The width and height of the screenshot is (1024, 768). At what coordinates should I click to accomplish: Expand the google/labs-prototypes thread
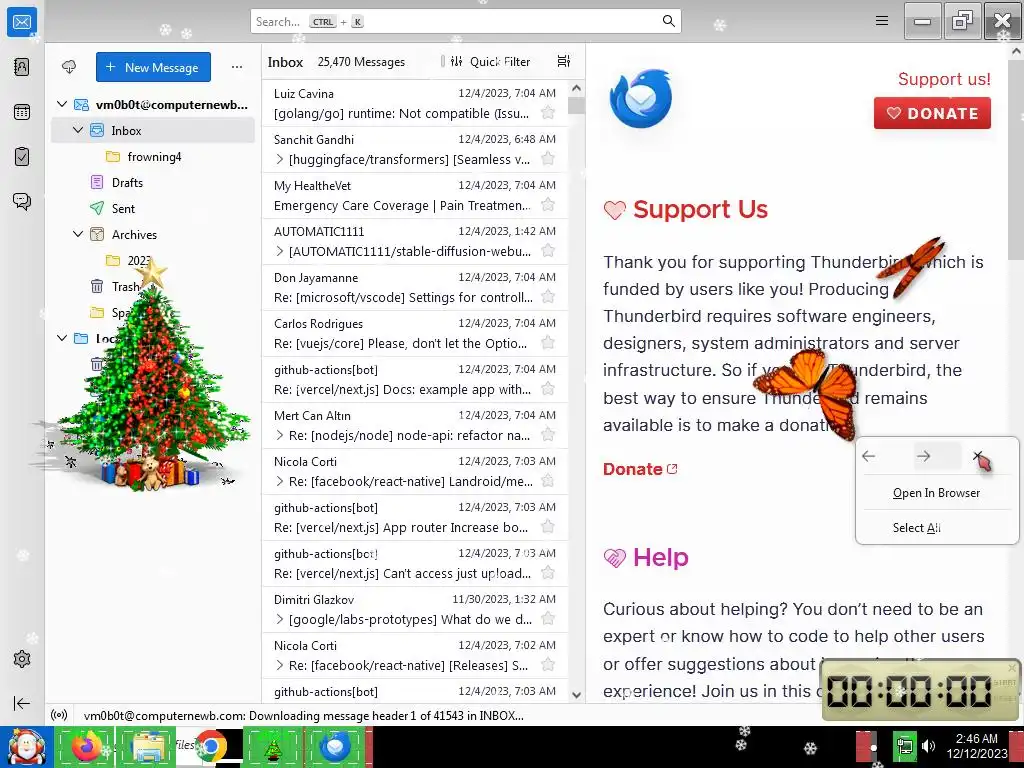point(280,619)
